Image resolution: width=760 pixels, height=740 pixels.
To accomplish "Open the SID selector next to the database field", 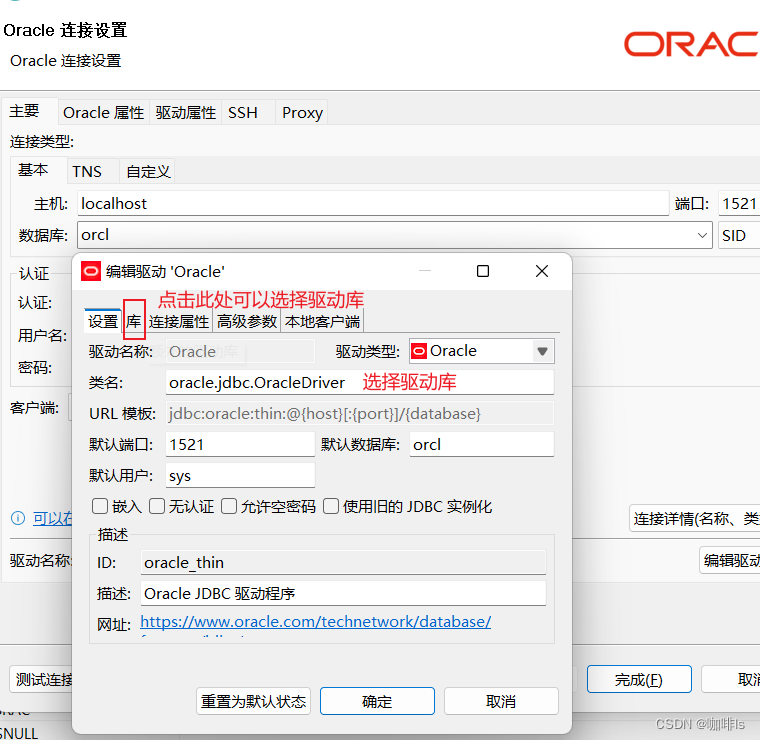I will pos(739,236).
